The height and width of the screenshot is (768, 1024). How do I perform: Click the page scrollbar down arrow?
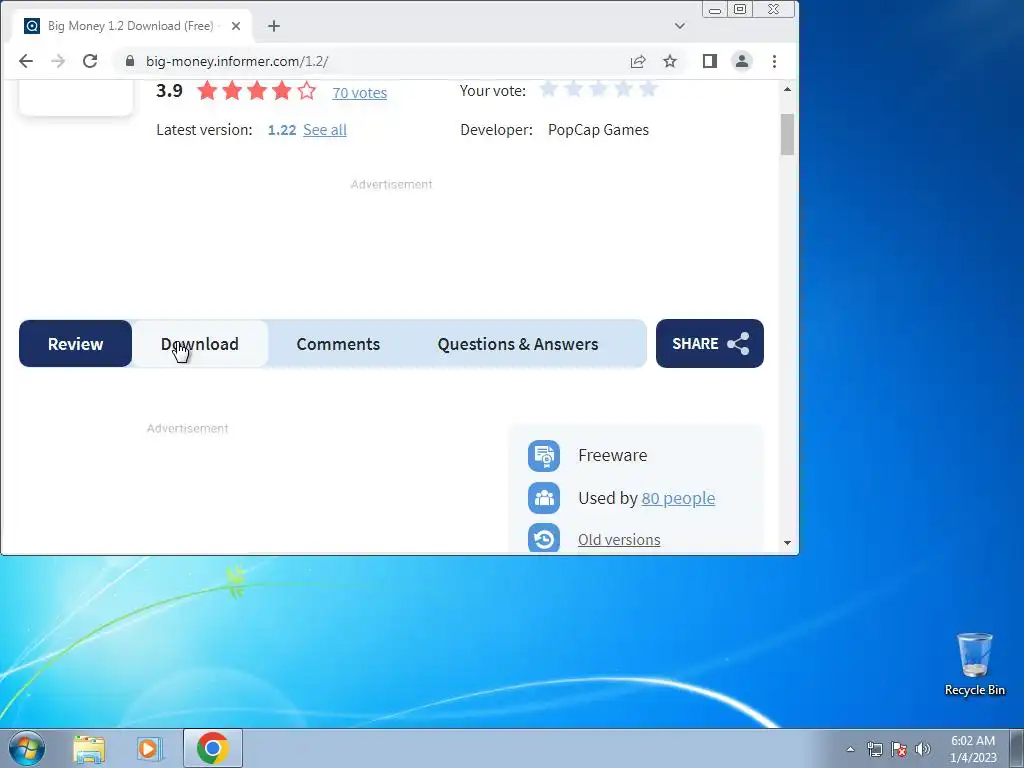[788, 543]
